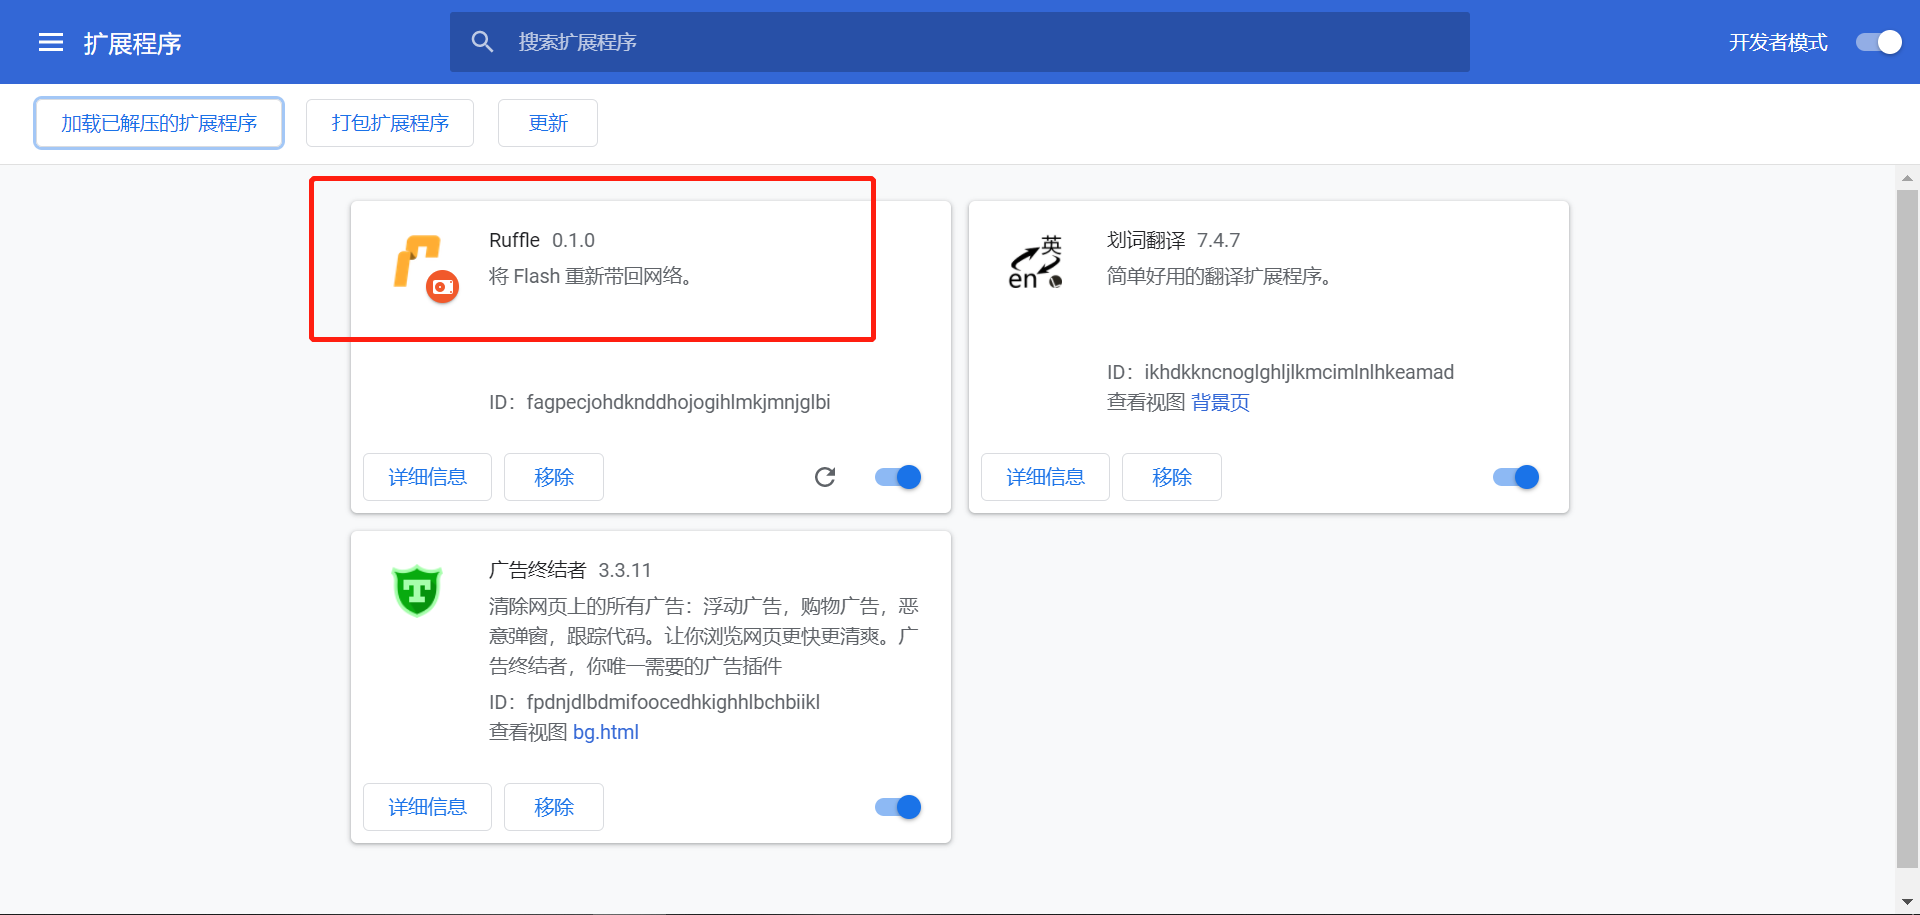This screenshot has height=915, width=1920.
Task: Open the 背景页 link for 划词翻译
Action: click(1221, 402)
